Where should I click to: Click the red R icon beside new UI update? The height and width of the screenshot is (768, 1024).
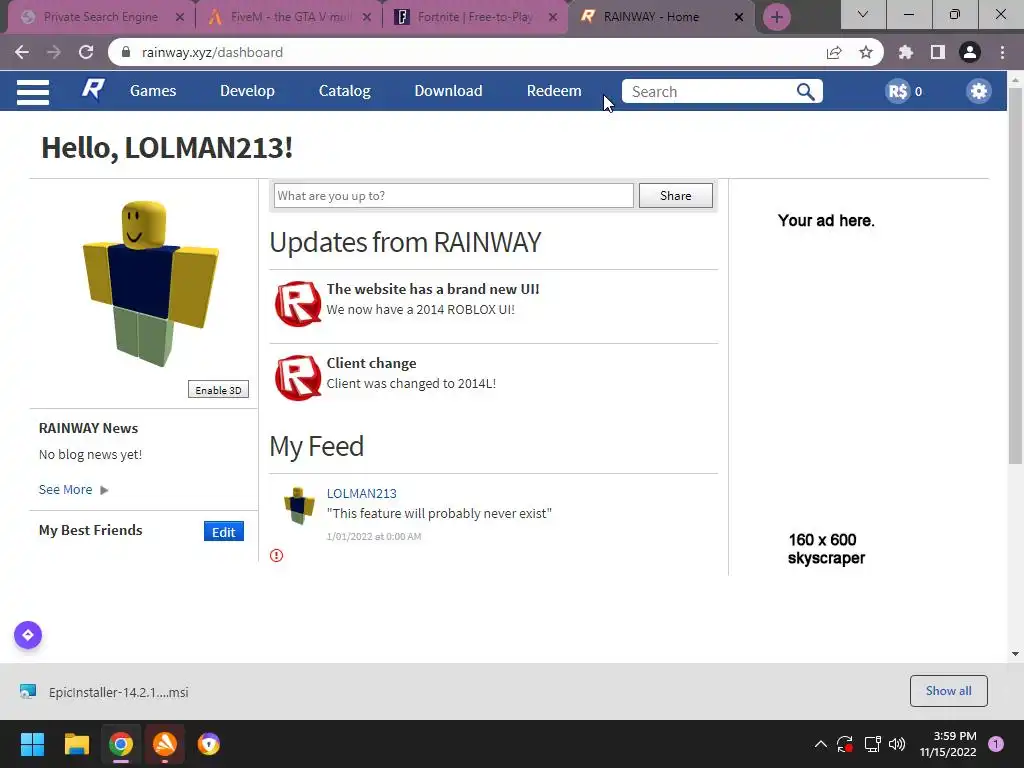coord(298,304)
